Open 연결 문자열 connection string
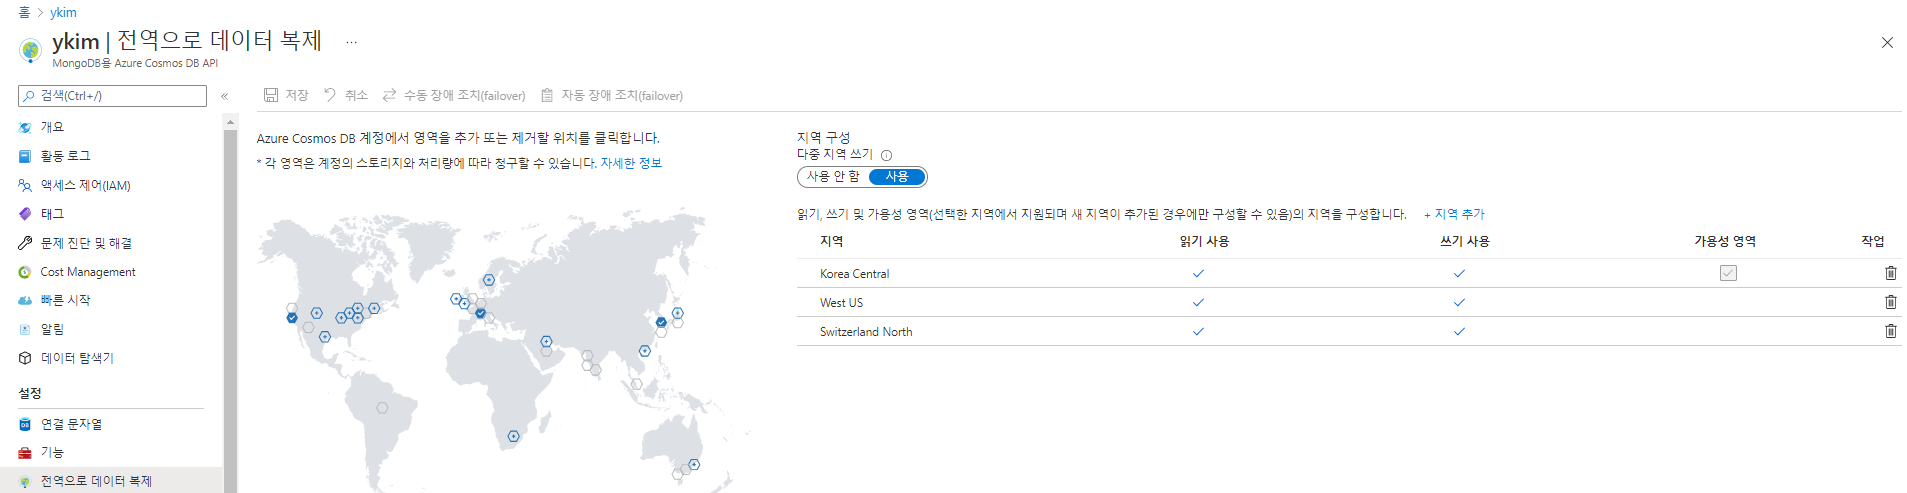Viewport: 1907px width, 493px height. pos(71,424)
